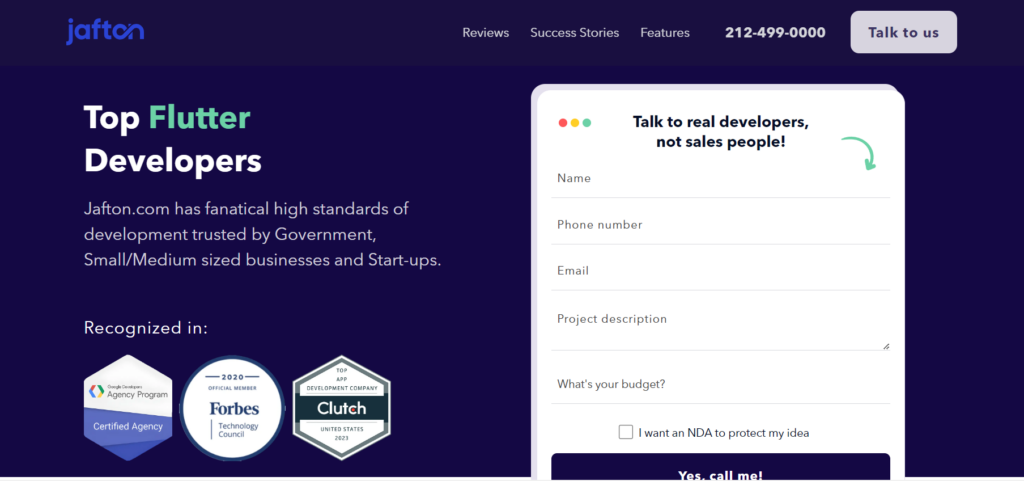
Task: Click the Clutch top app developer badge
Action: [x=342, y=408]
